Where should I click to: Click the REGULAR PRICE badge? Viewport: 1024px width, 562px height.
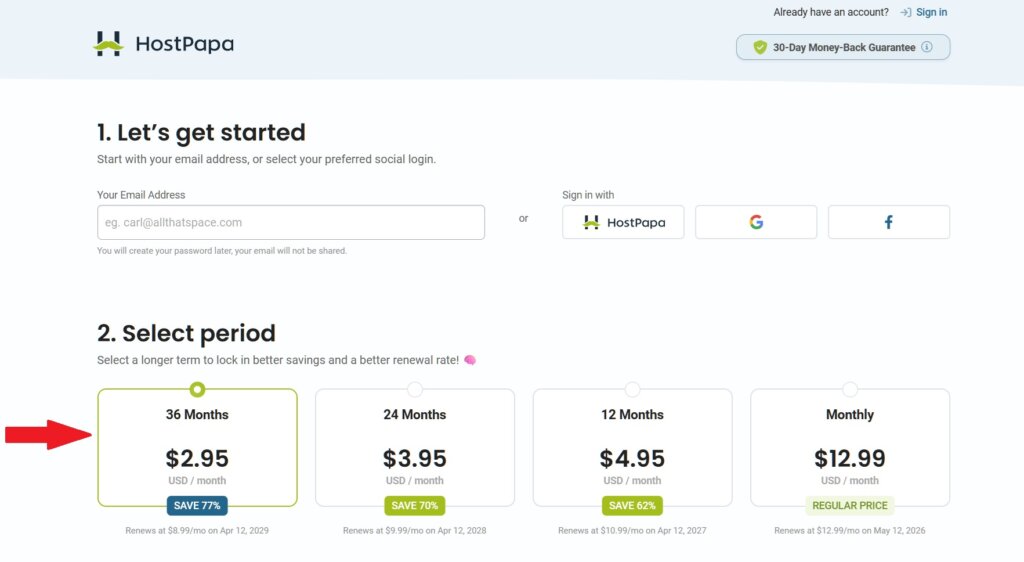click(850, 506)
